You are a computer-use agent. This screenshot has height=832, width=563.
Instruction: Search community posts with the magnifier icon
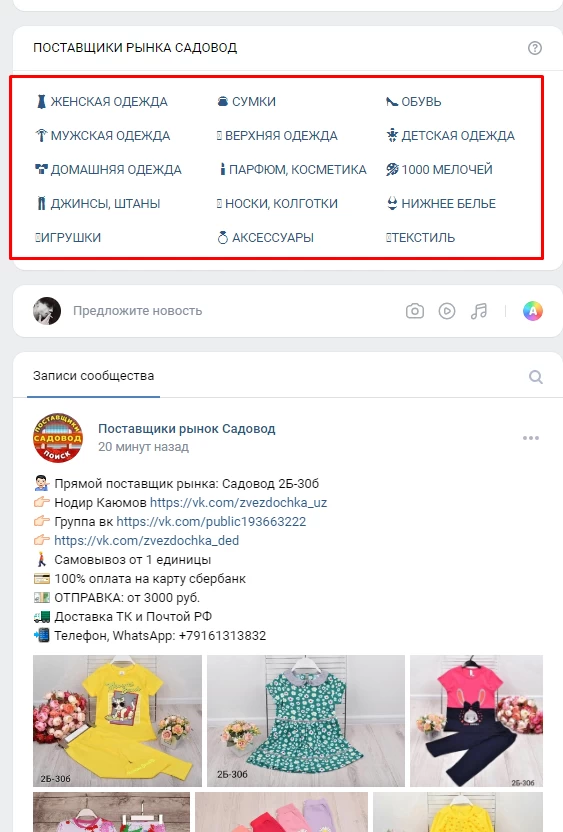pos(536,377)
